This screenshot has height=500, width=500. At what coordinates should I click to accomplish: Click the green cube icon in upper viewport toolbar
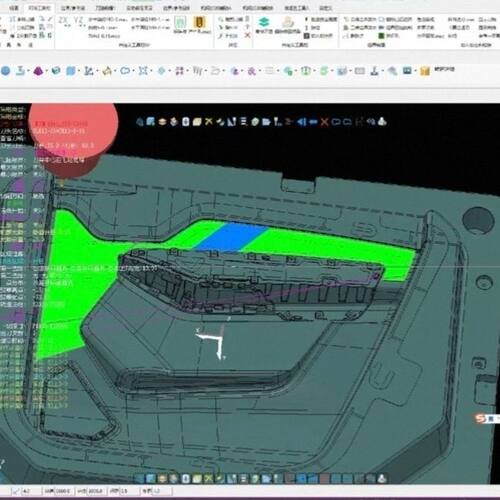255,122
